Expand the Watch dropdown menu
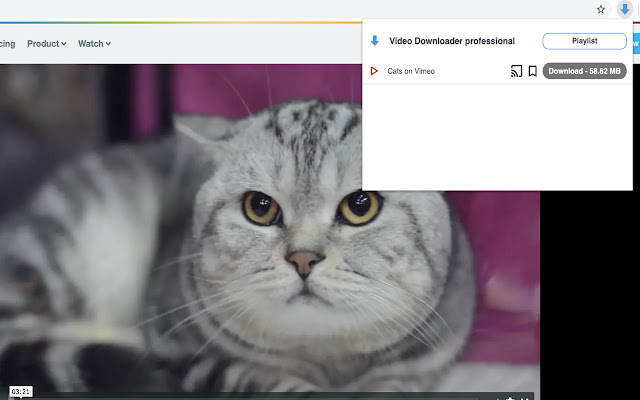640x400 pixels. click(94, 44)
